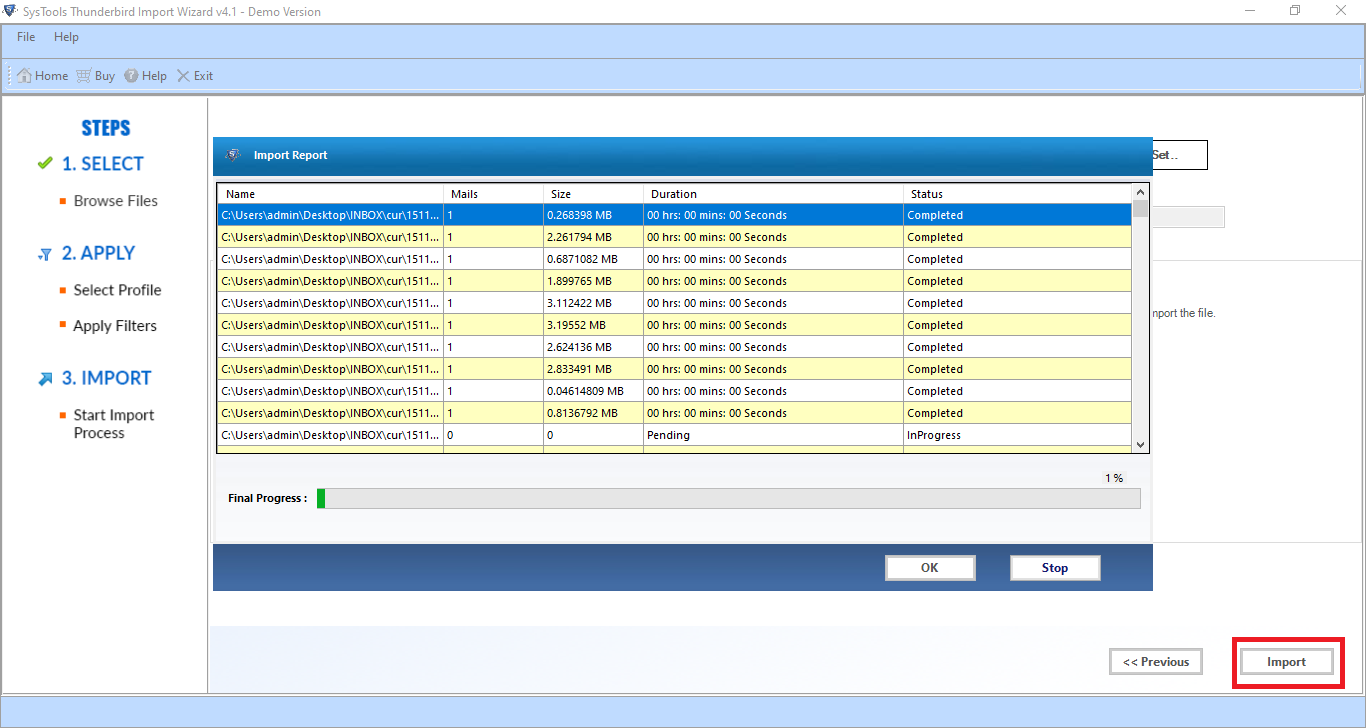The image size is (1366, 728).
Task: Click the 1 % progress value
Action: coord(1114,478)
